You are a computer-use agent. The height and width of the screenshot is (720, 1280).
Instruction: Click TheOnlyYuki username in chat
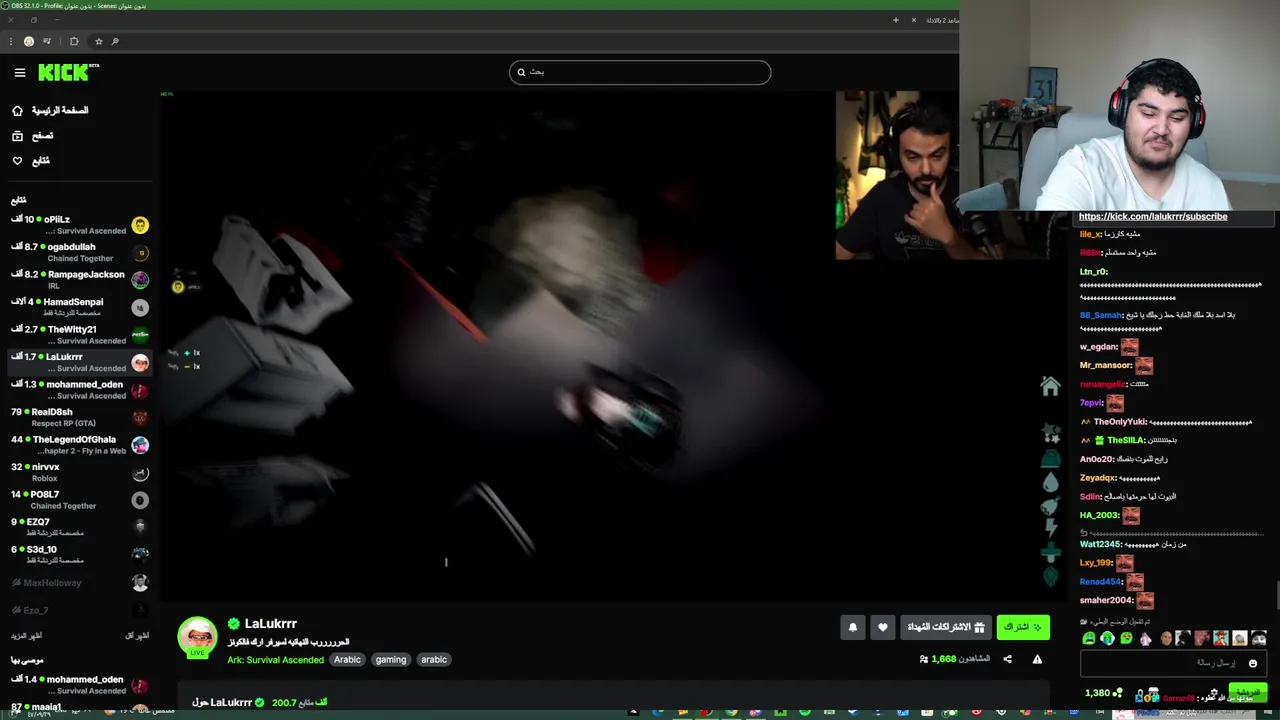[1120, 422]
